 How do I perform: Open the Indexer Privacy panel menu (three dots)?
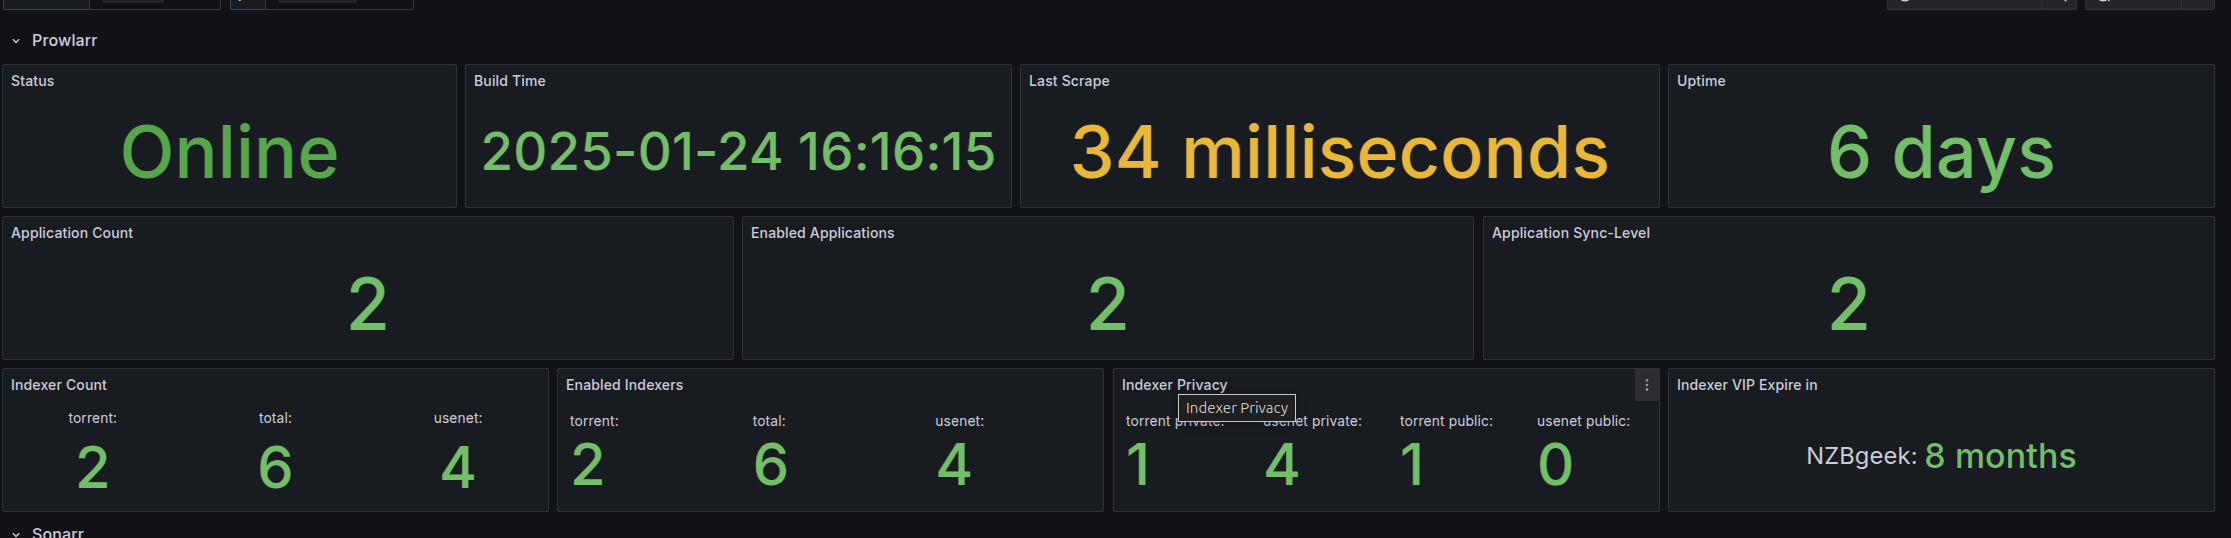(x=1646, y=385)
